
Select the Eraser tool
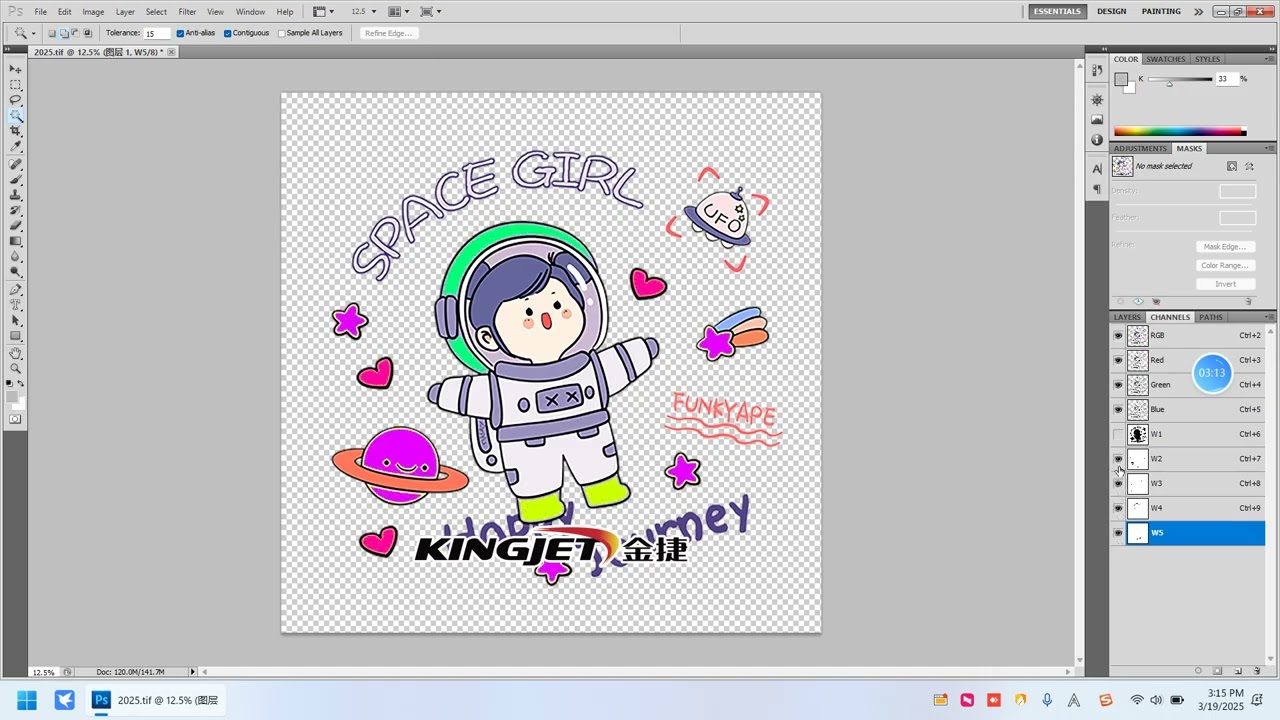pyautogui.click(x=15, y=226)
